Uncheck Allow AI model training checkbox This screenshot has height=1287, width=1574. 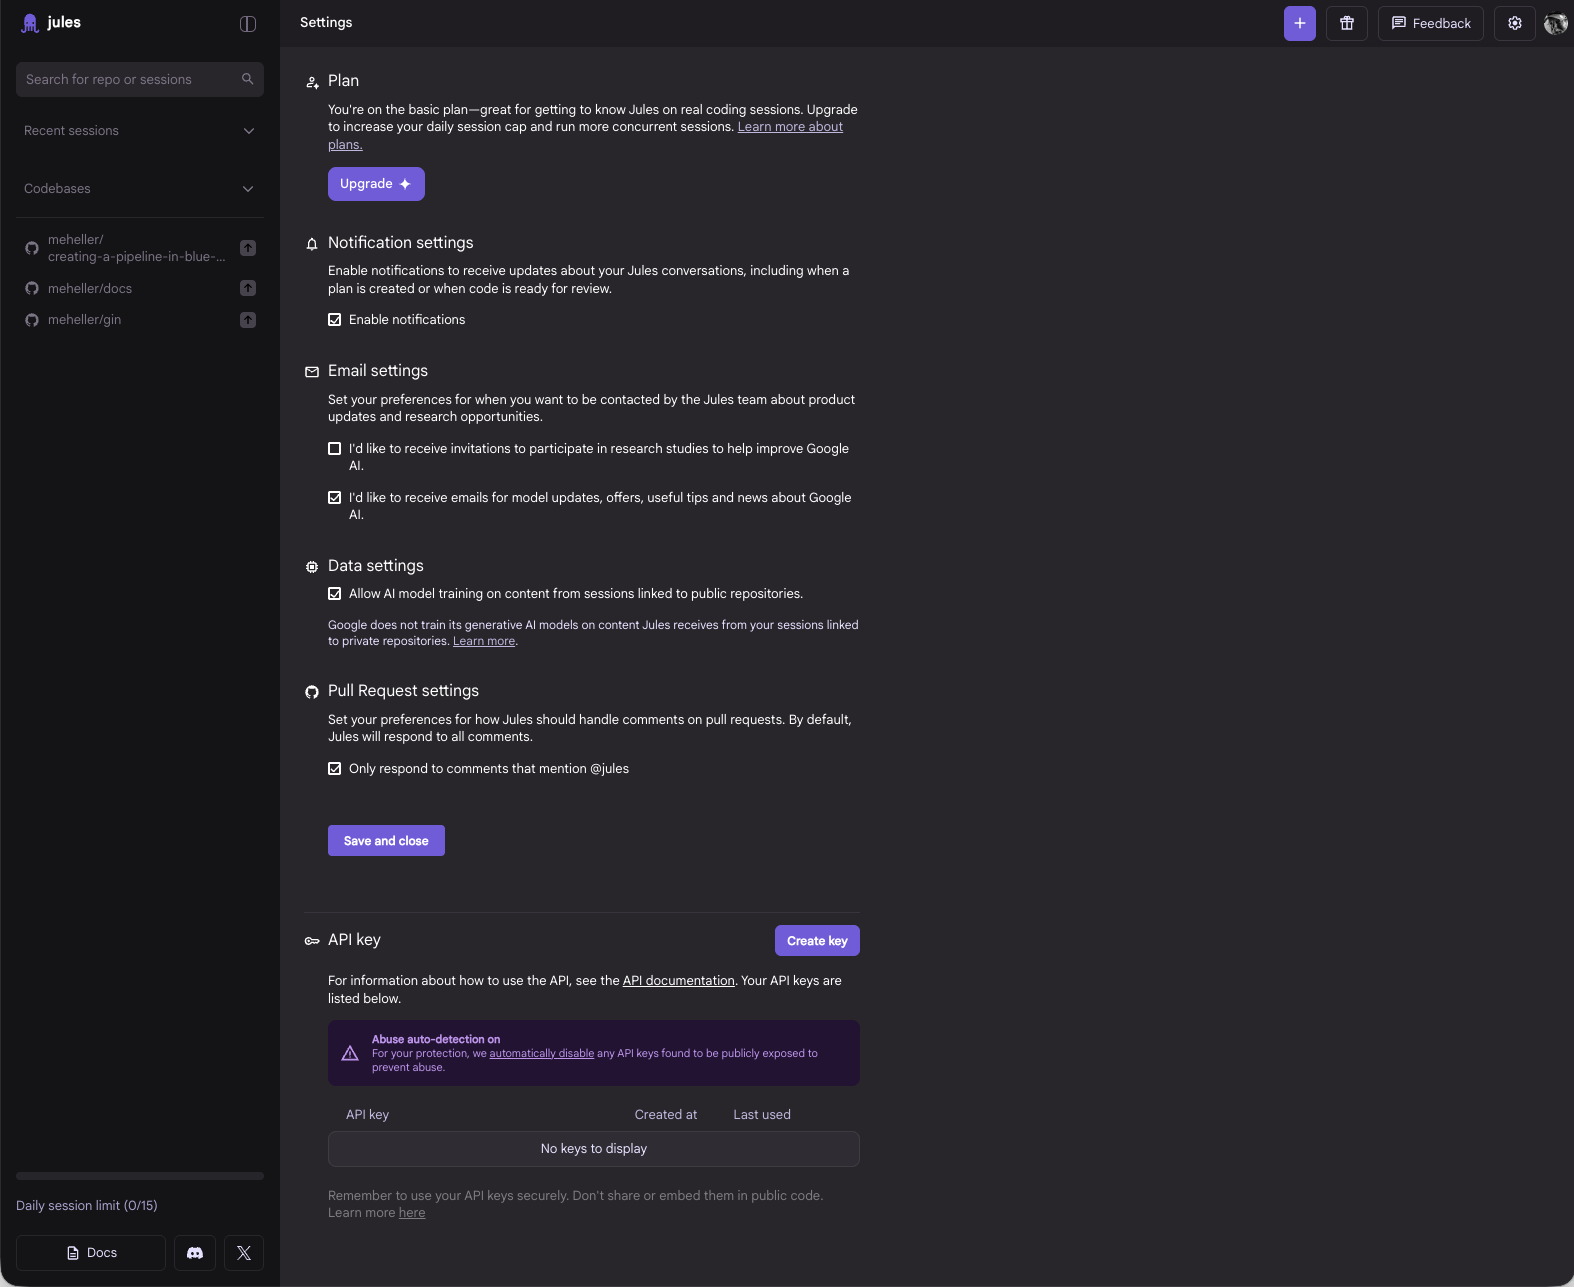coord(335,594)
